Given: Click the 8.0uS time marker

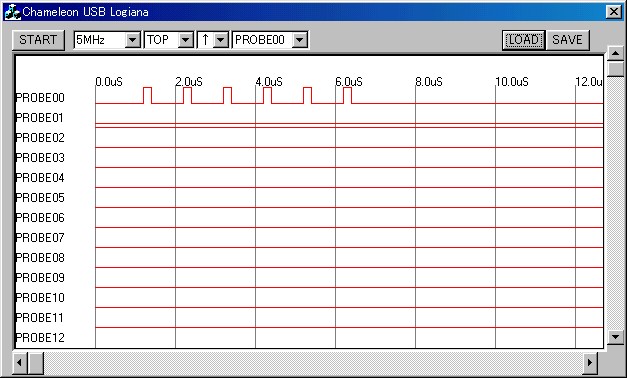Looking at the screenshot, I should (429, 82).
